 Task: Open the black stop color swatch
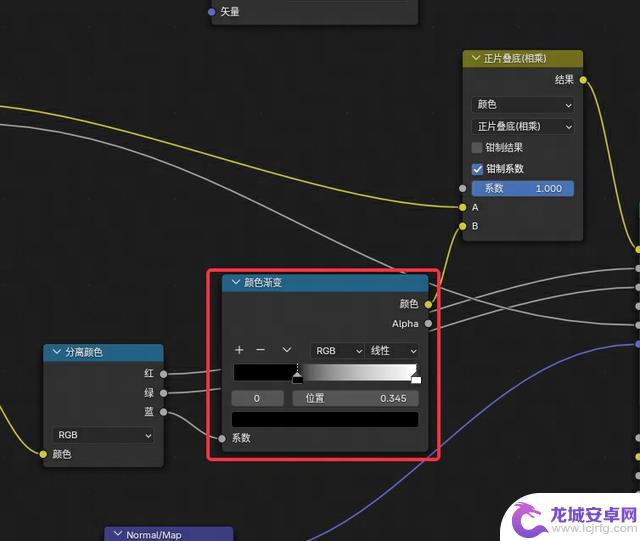(325, 419)
